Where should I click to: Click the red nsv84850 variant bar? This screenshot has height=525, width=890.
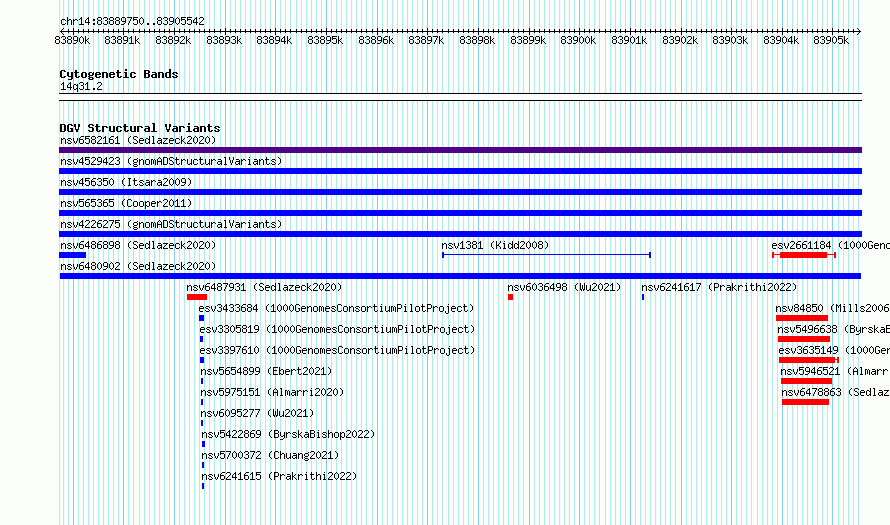click(x=802, y=318)
